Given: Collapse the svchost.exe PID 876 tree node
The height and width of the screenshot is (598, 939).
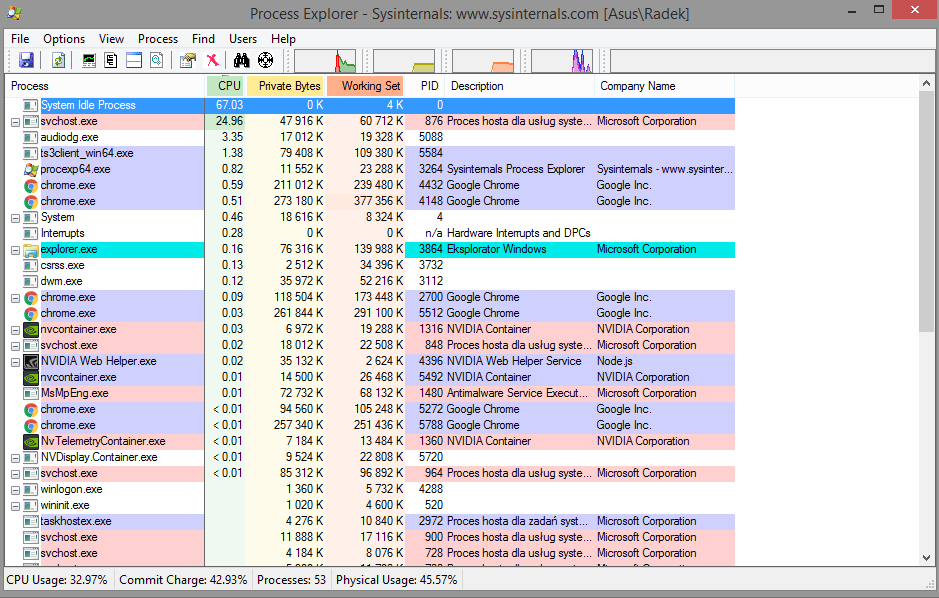Looking at the screenshot, I should 16,122.
